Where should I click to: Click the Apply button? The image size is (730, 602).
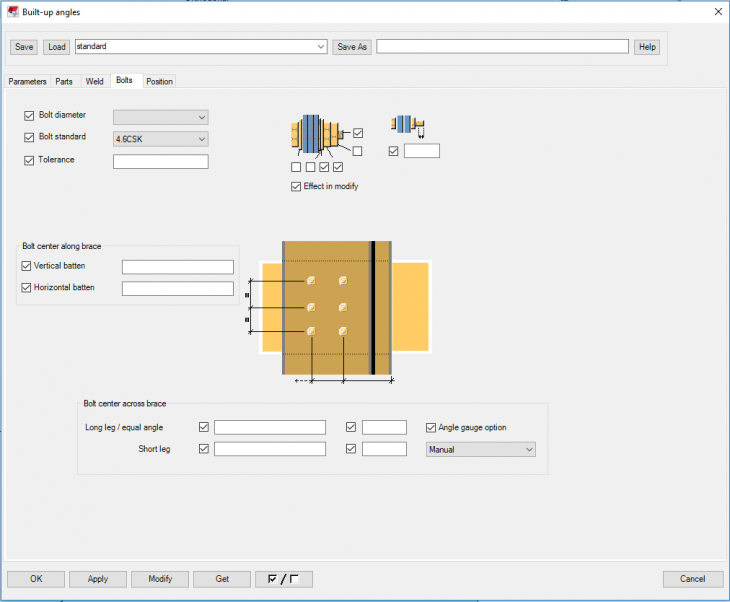pyautogui.click(x=98, y=579)
